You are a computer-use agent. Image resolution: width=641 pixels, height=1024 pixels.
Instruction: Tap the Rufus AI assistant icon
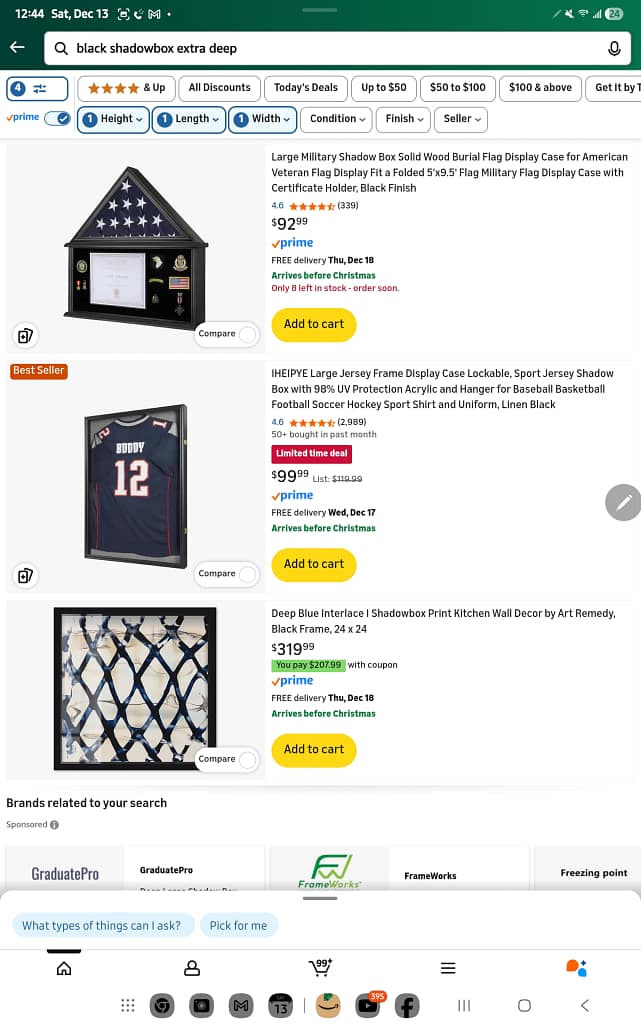point(576,967)
